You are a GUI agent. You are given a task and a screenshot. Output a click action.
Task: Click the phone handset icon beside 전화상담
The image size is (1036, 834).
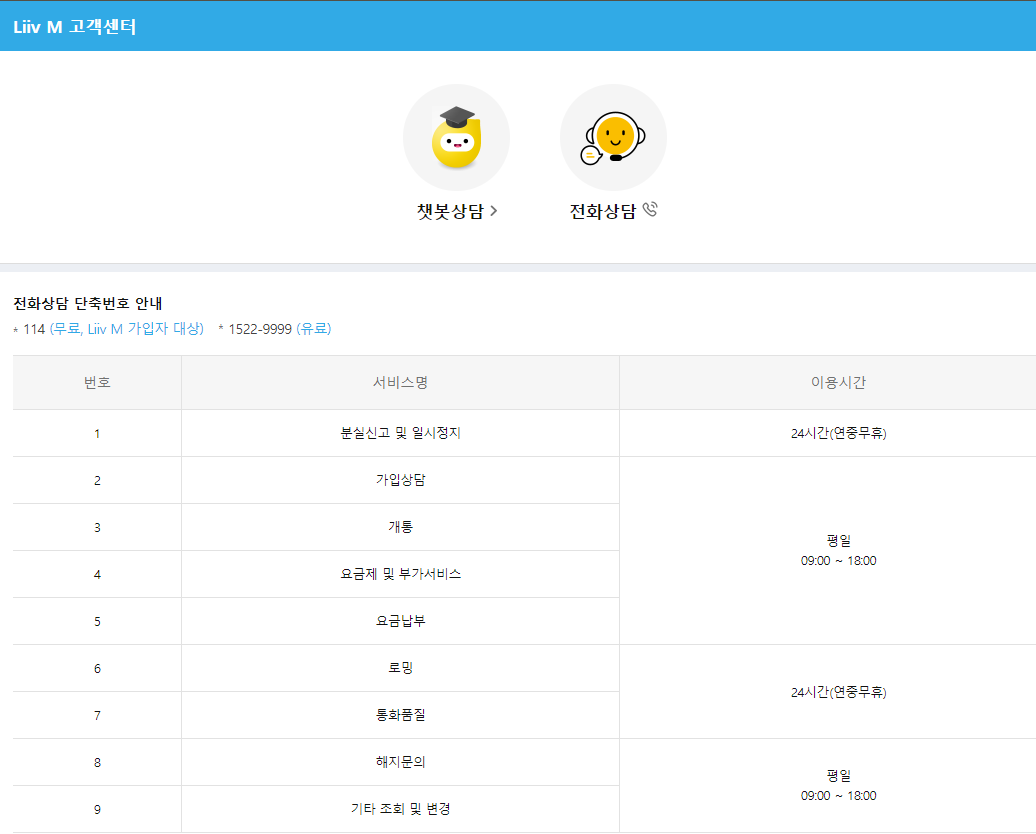pyautogui.click(x=650, y=209)
